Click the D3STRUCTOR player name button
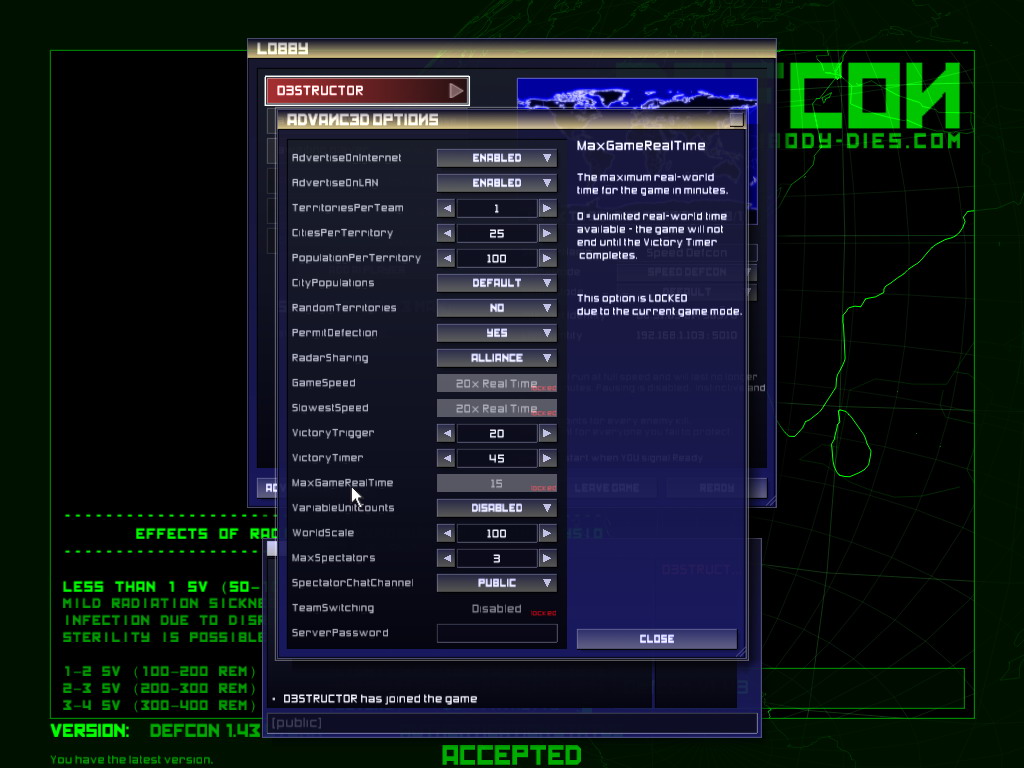1024x768 pixels. (x=367, y=91)
